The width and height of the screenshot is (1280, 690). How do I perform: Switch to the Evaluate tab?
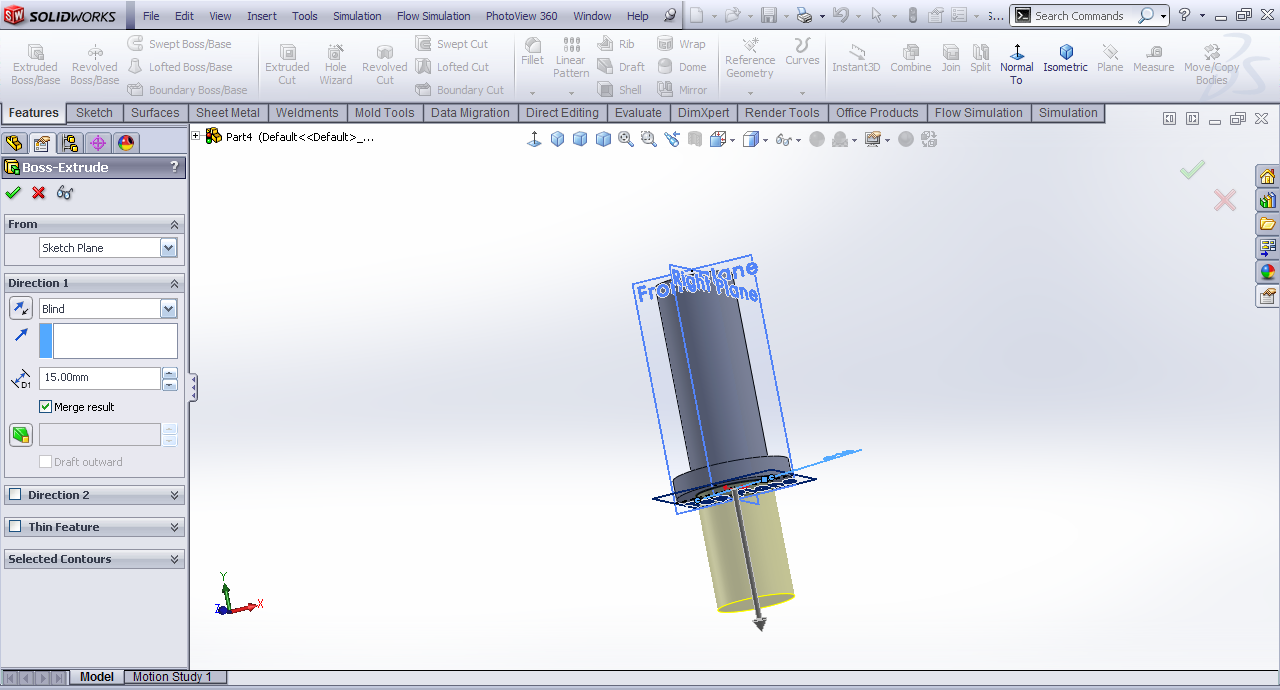click(637, 113)
